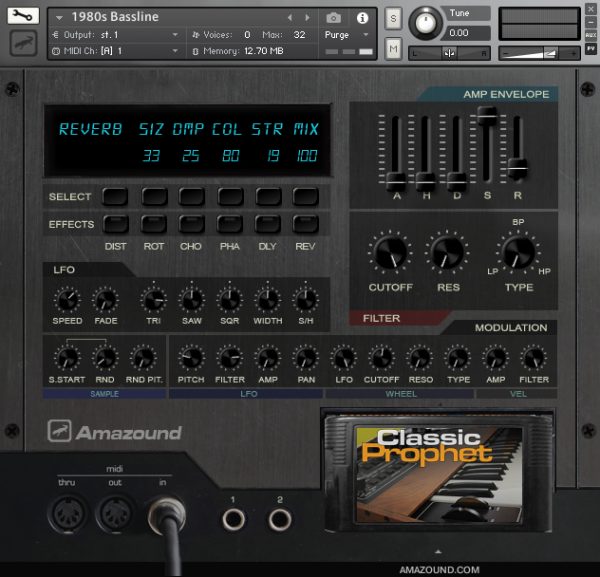Click the SELECT button above CHO
This screenshot has height=577, width=600.
(x=192, y=197)
